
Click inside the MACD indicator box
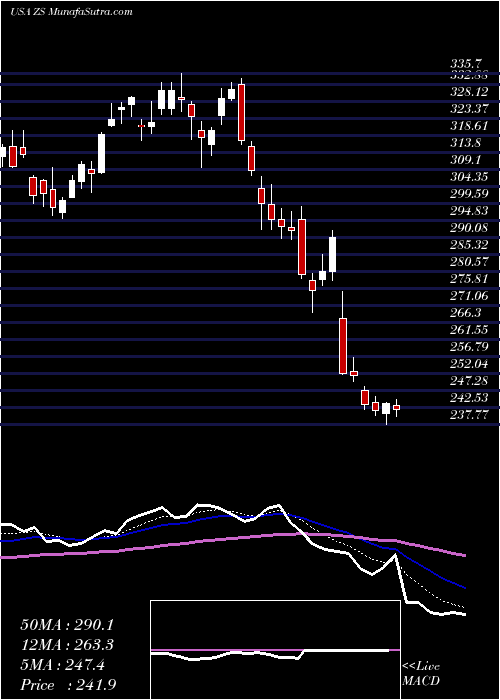275,650
